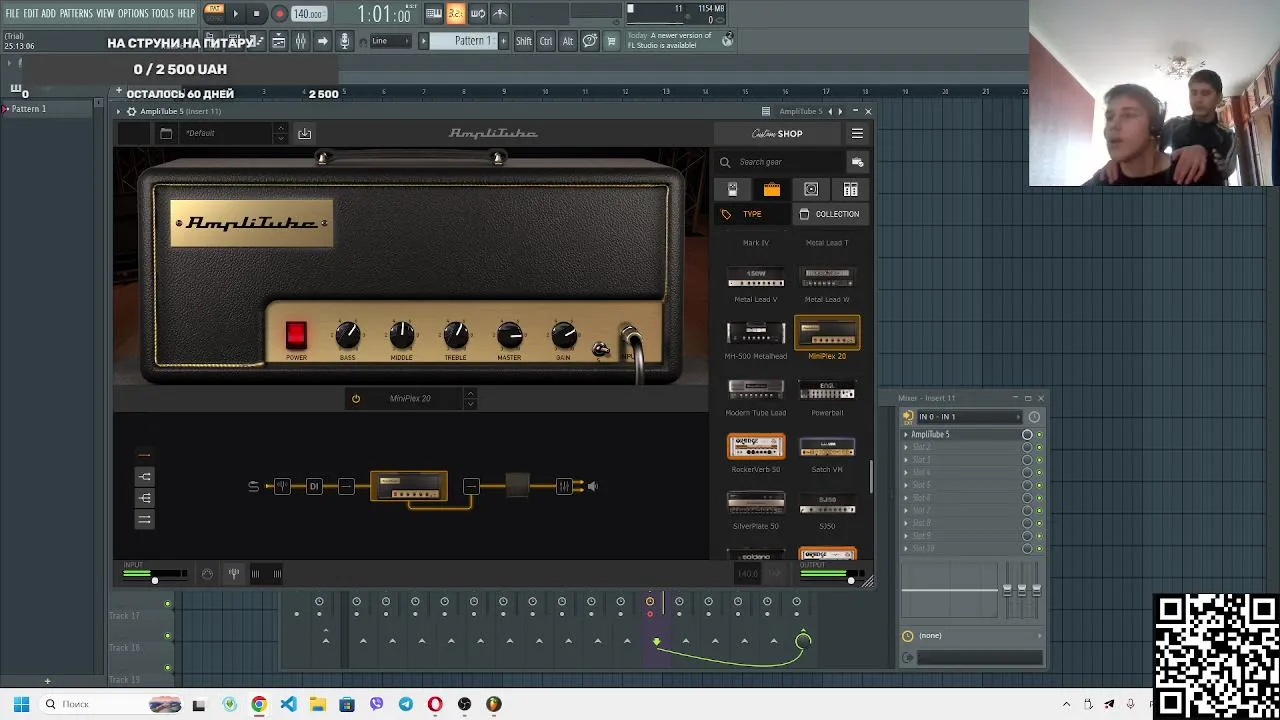Open AmpliTube plugin options gear icon
Screen dimensions: 1280x720
(x=131, y=111)
